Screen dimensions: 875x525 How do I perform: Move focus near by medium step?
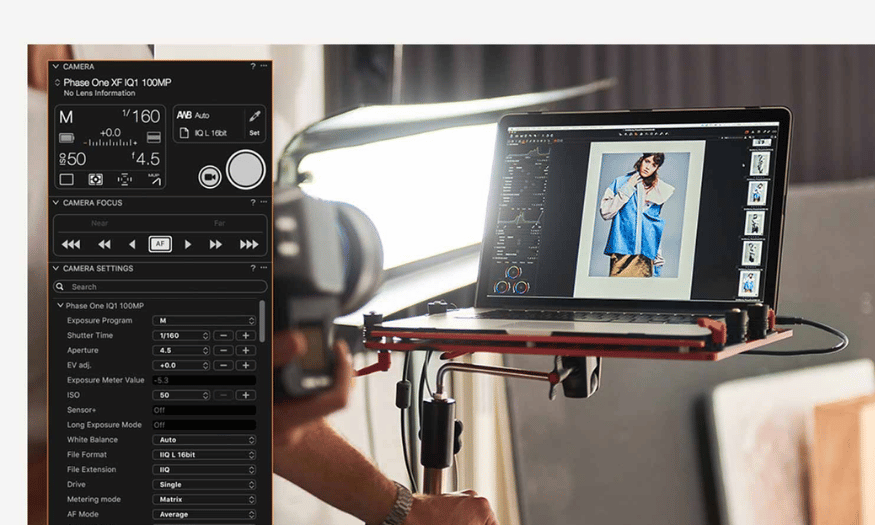(104, 244)
